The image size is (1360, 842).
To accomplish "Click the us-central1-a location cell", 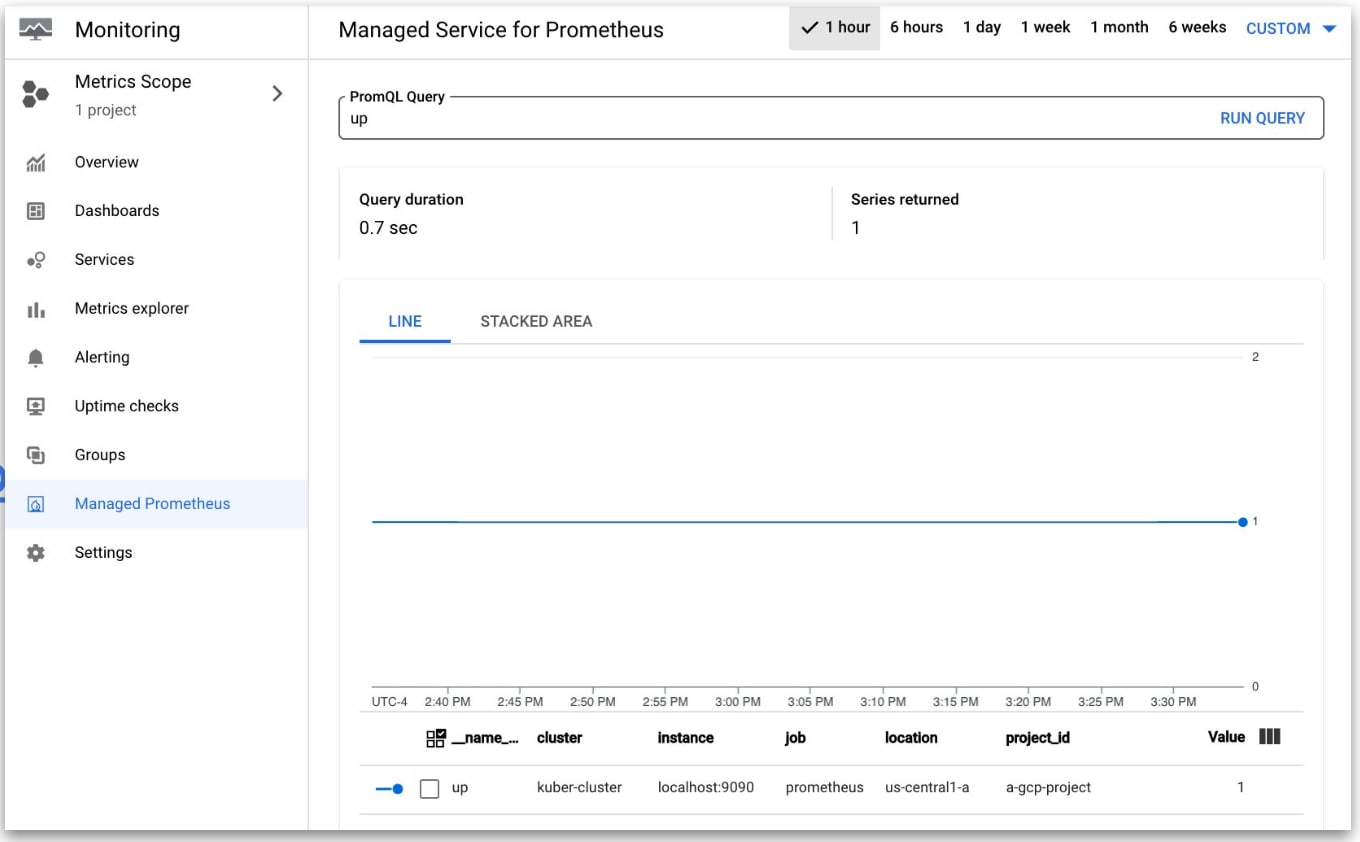I will coord(927,788).
